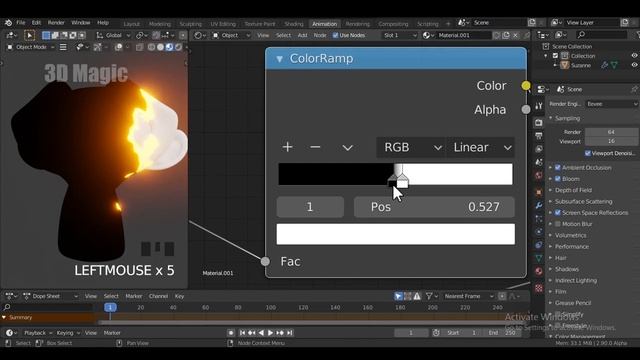Open the Render Engine Eevee dropdown
Screen dimensions: 640x360
pyautogui.click(x=612, y=104)
